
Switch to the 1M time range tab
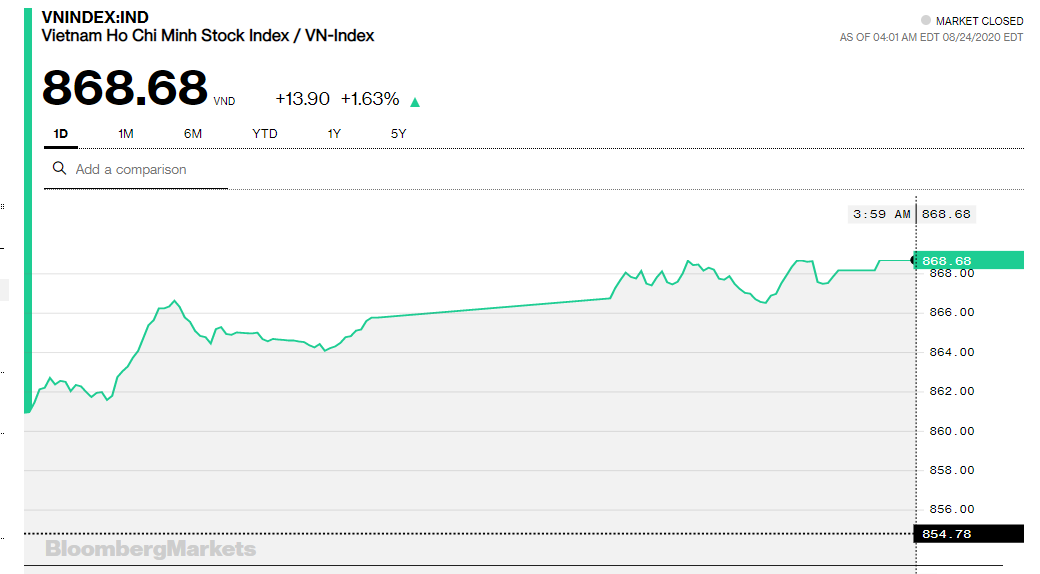[x=125, y=134]
